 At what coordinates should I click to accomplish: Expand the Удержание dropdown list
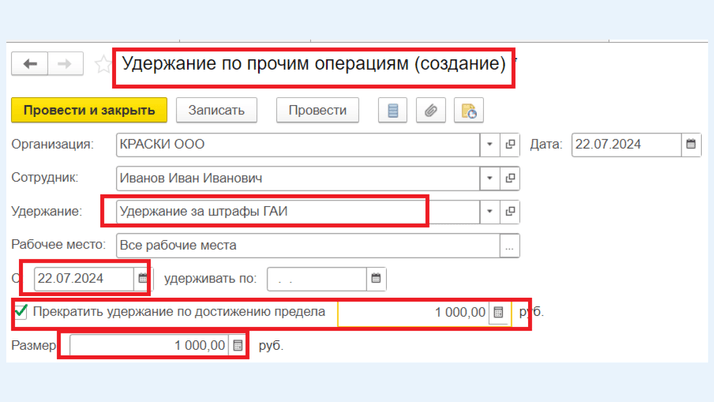click(490, 211)
